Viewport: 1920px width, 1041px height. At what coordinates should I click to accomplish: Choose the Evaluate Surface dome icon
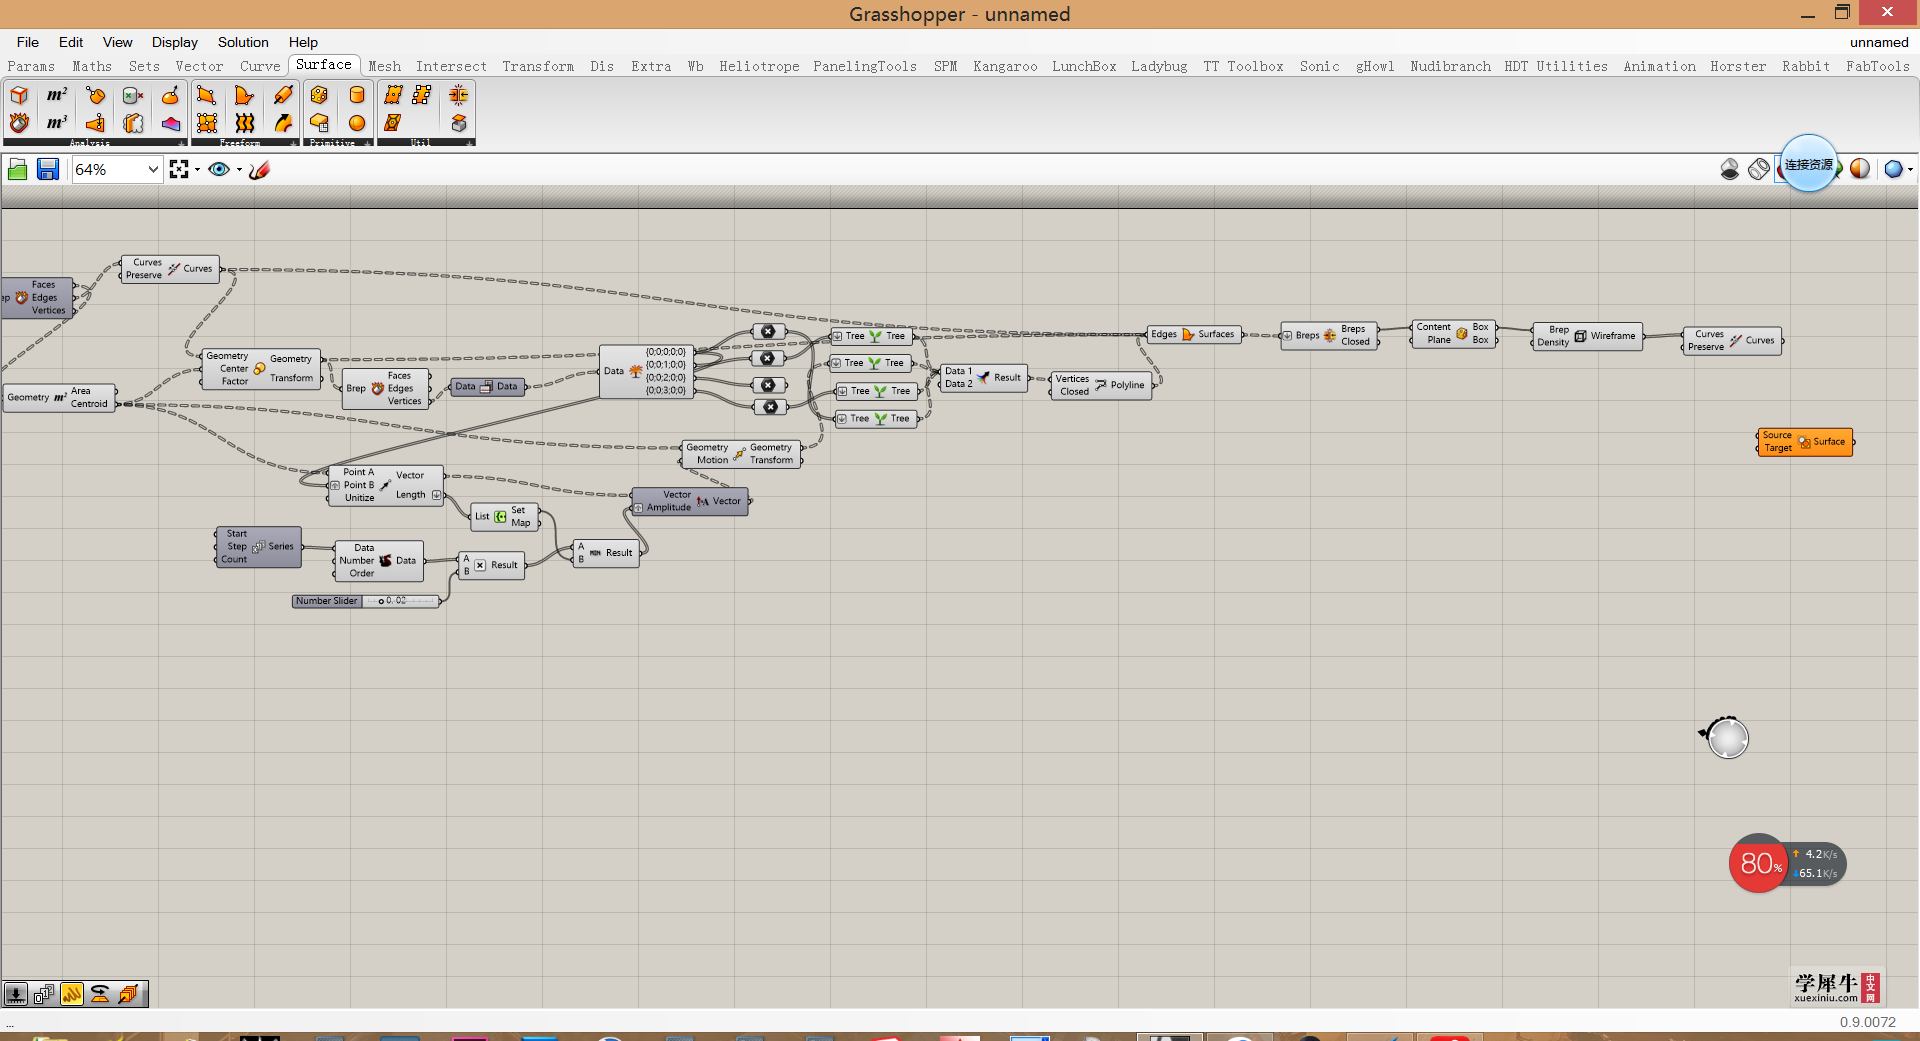pyautogui.click(x=171, y=96)
